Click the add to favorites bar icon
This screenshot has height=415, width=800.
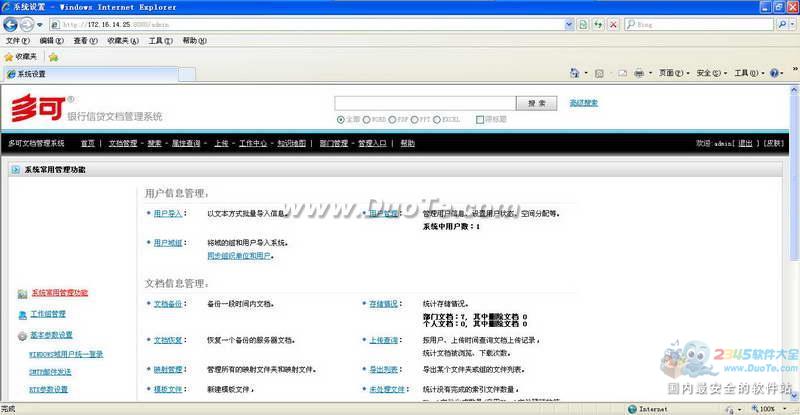tap(53, 57)
